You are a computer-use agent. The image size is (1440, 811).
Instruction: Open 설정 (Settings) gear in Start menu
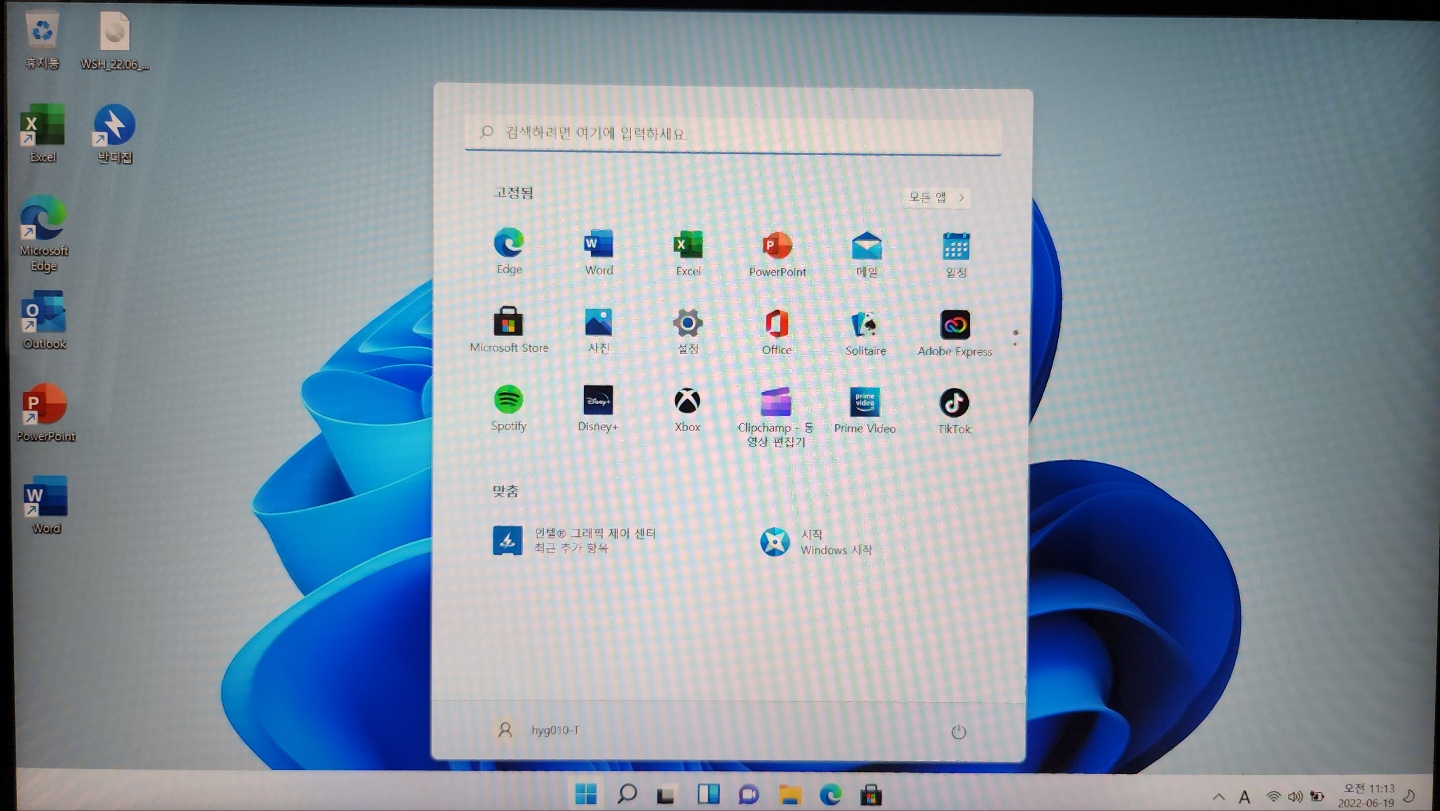point(687,331)
